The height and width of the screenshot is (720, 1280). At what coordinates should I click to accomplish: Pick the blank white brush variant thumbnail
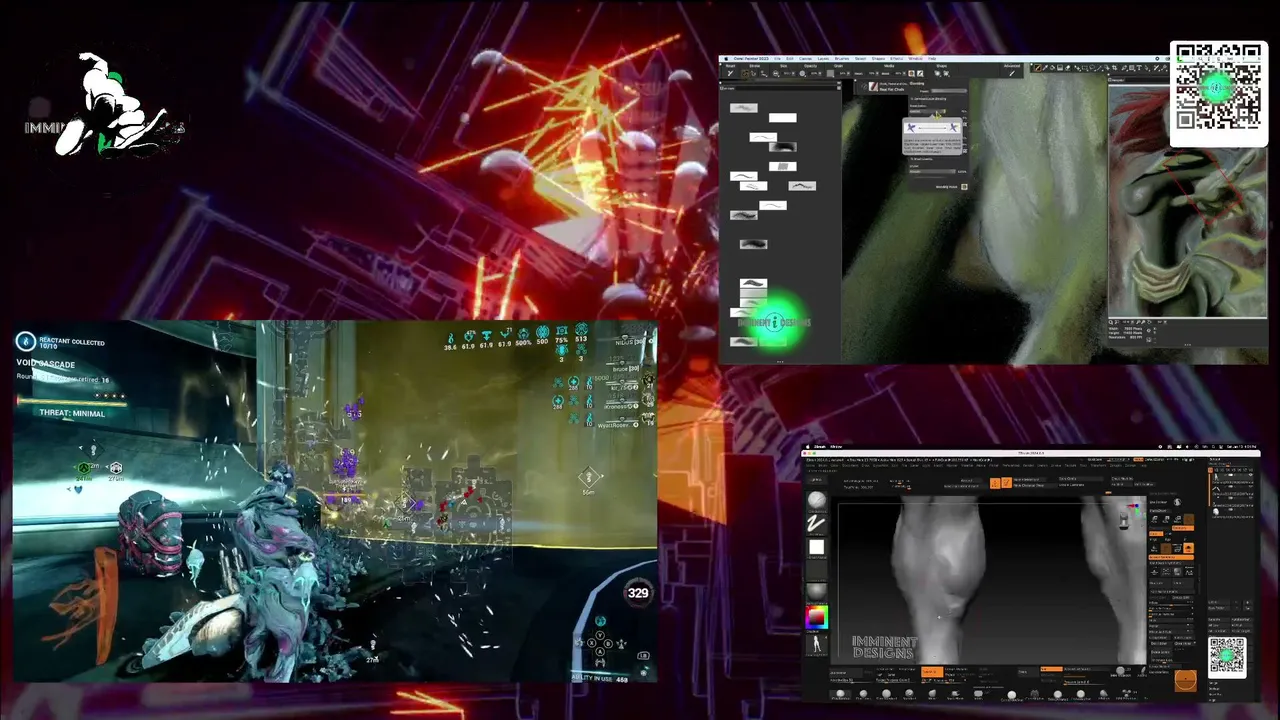point(783,118)
